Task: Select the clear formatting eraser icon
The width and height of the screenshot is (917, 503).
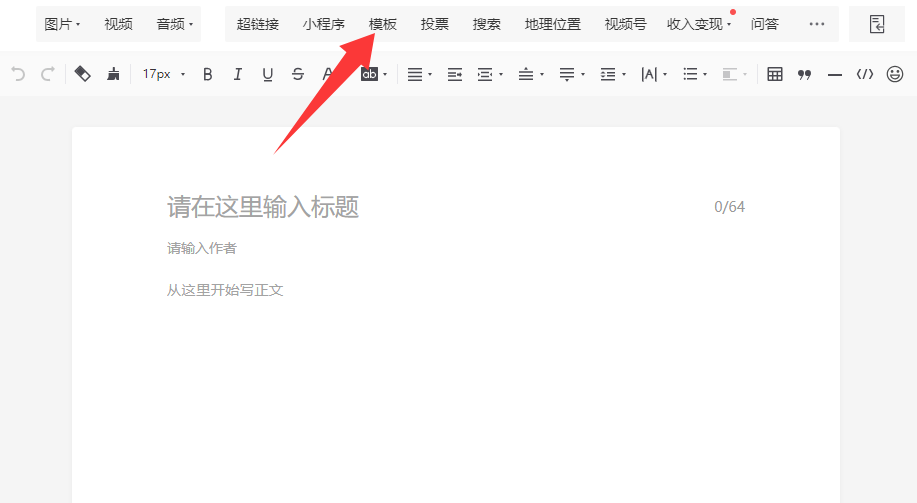Action: (82, 74)
